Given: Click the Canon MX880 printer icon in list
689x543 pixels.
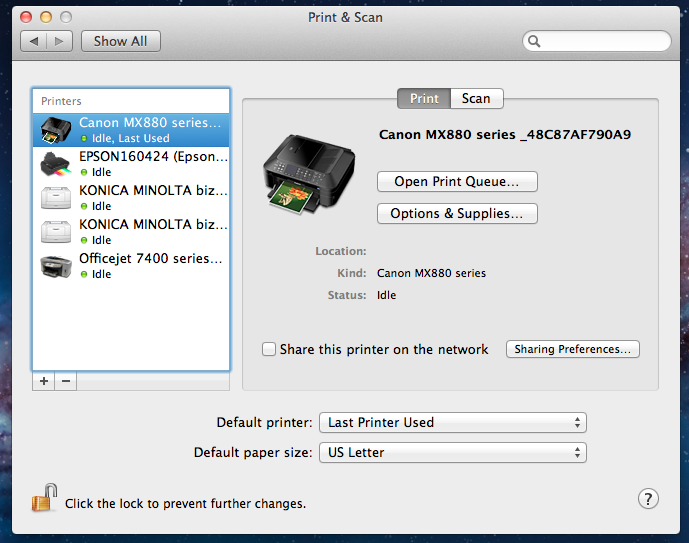Looking at the screenshot, I should (x=56, y=130).
